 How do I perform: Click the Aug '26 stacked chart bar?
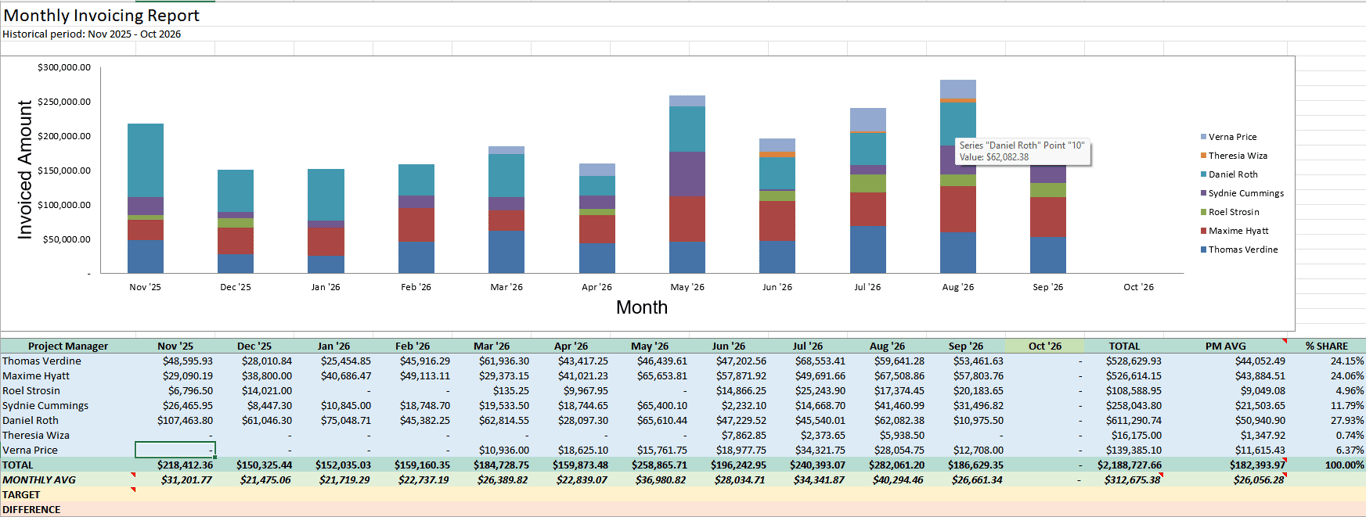[958, 176]
